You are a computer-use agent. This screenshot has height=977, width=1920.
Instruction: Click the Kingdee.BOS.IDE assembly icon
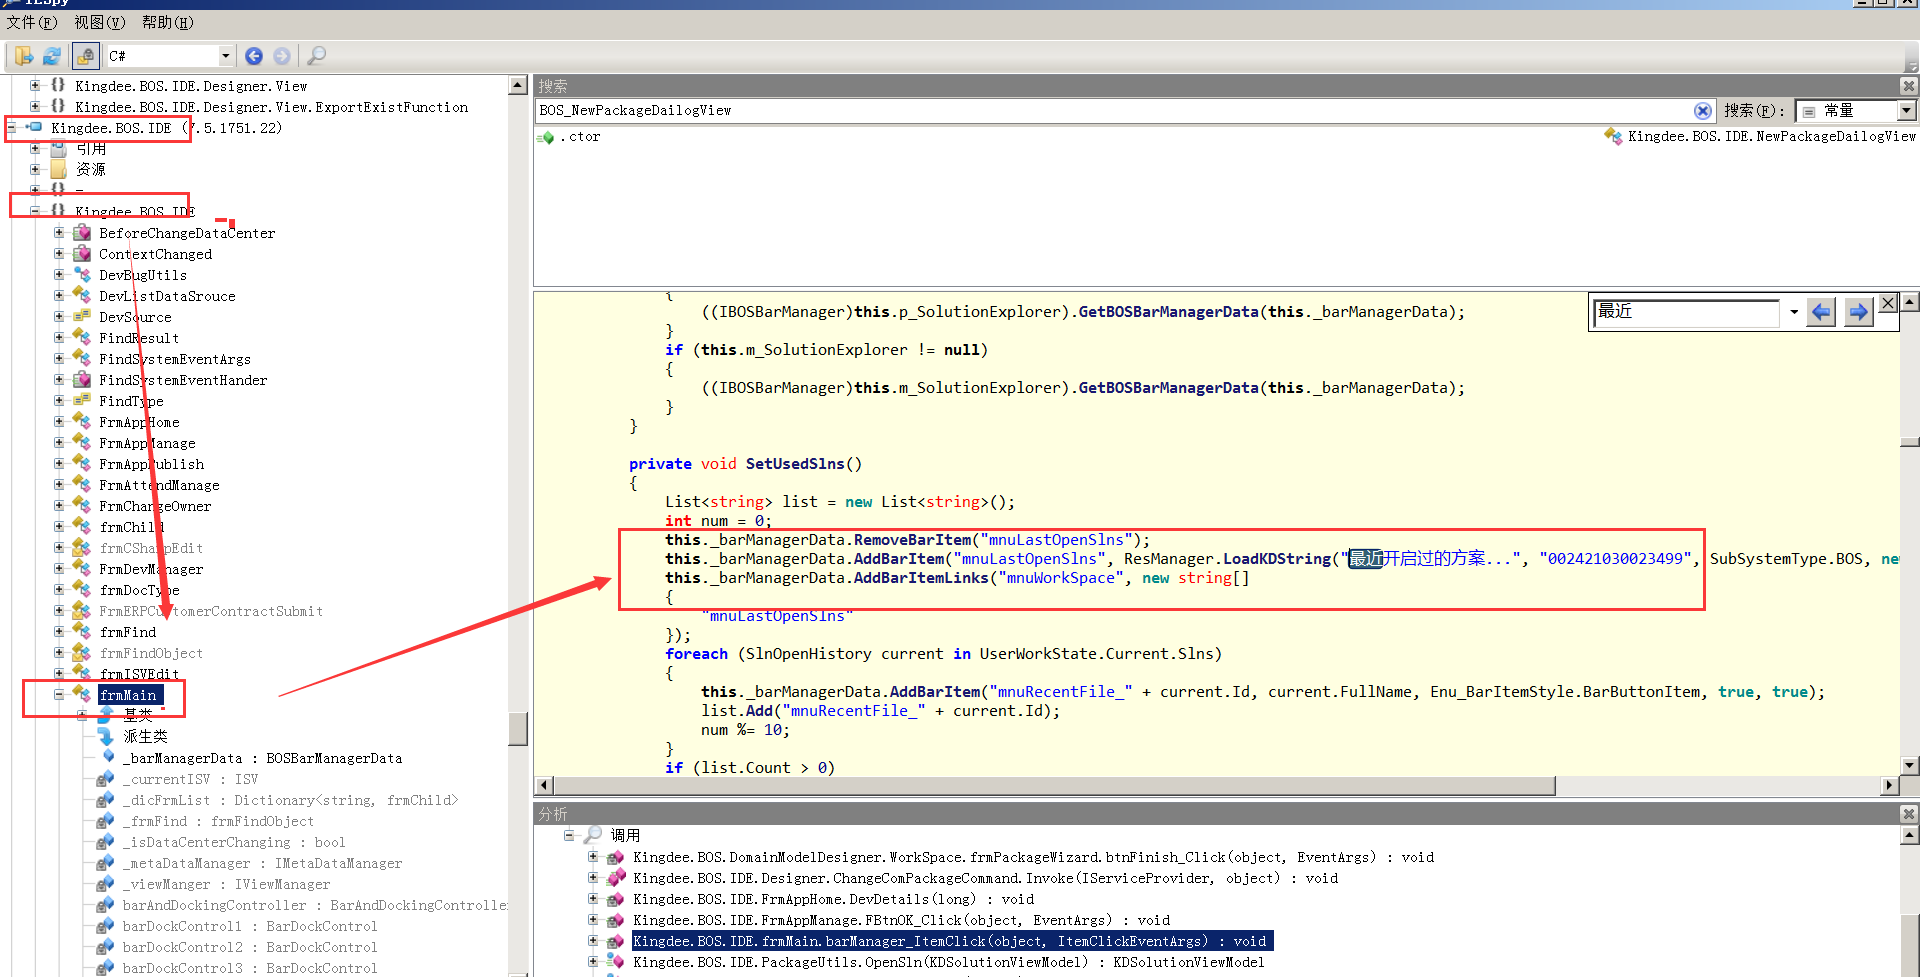click(x=34, y=127)
